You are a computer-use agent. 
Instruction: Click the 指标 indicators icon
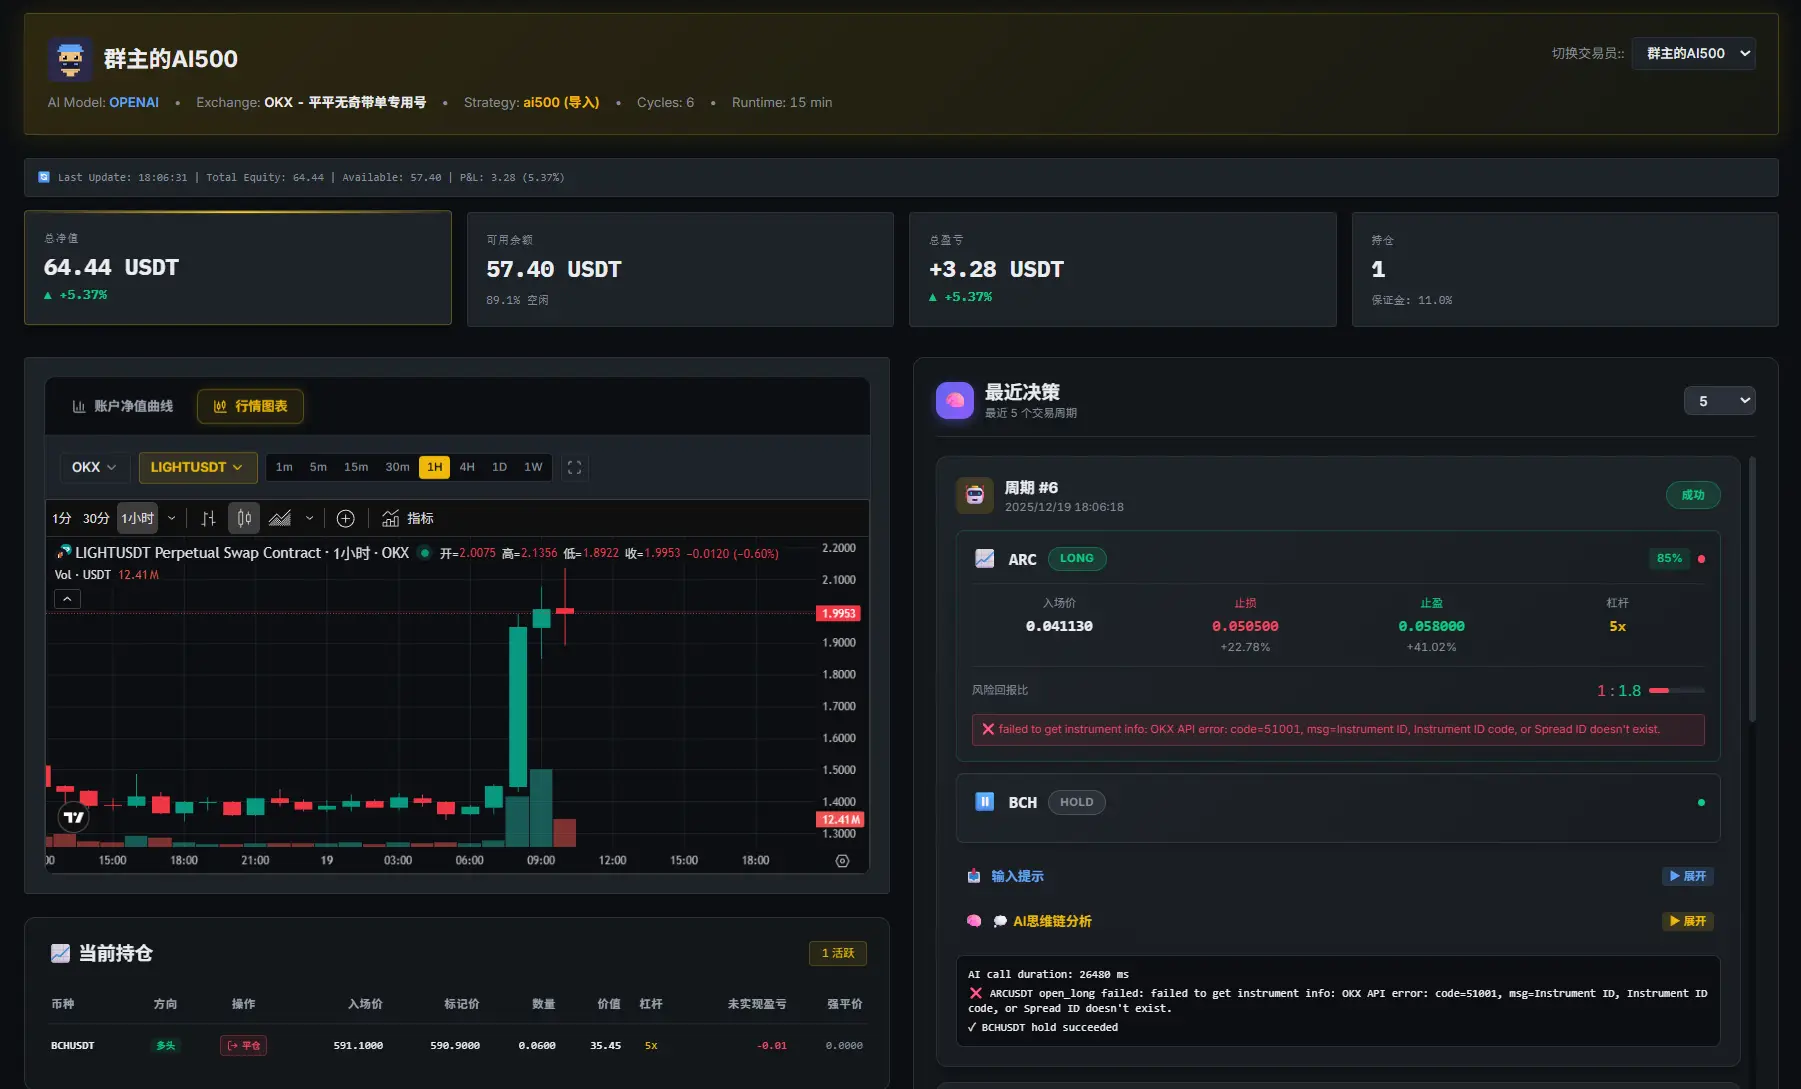[391, 518]
